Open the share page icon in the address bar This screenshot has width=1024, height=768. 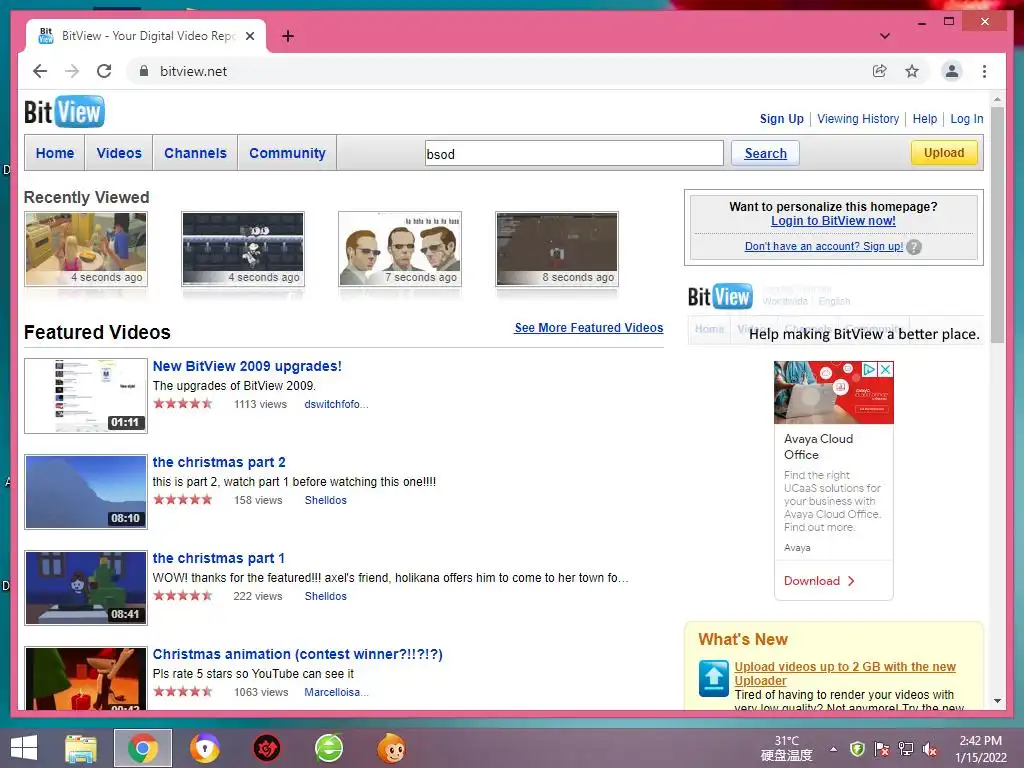(x=880, y=71)
